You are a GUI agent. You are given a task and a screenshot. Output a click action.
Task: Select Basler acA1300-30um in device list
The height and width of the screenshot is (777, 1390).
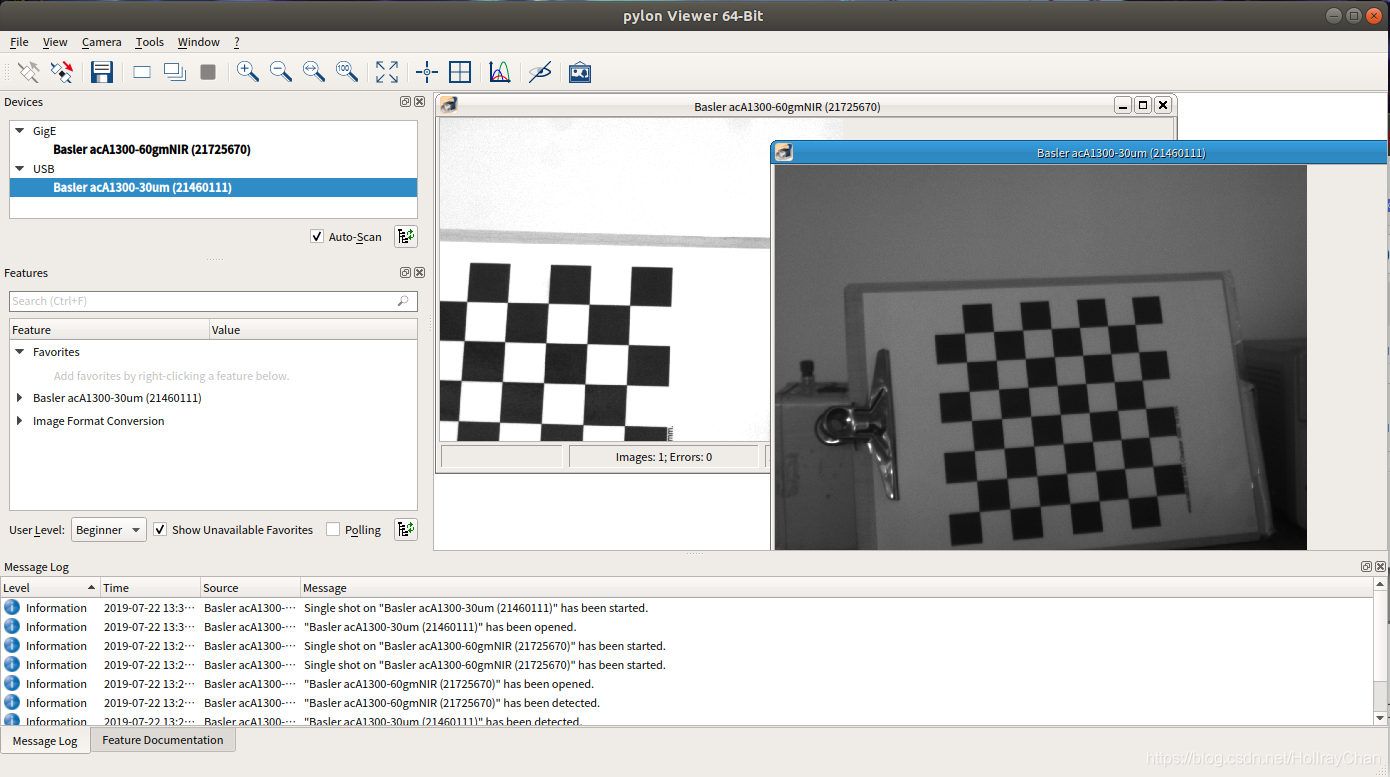(213, 188)
